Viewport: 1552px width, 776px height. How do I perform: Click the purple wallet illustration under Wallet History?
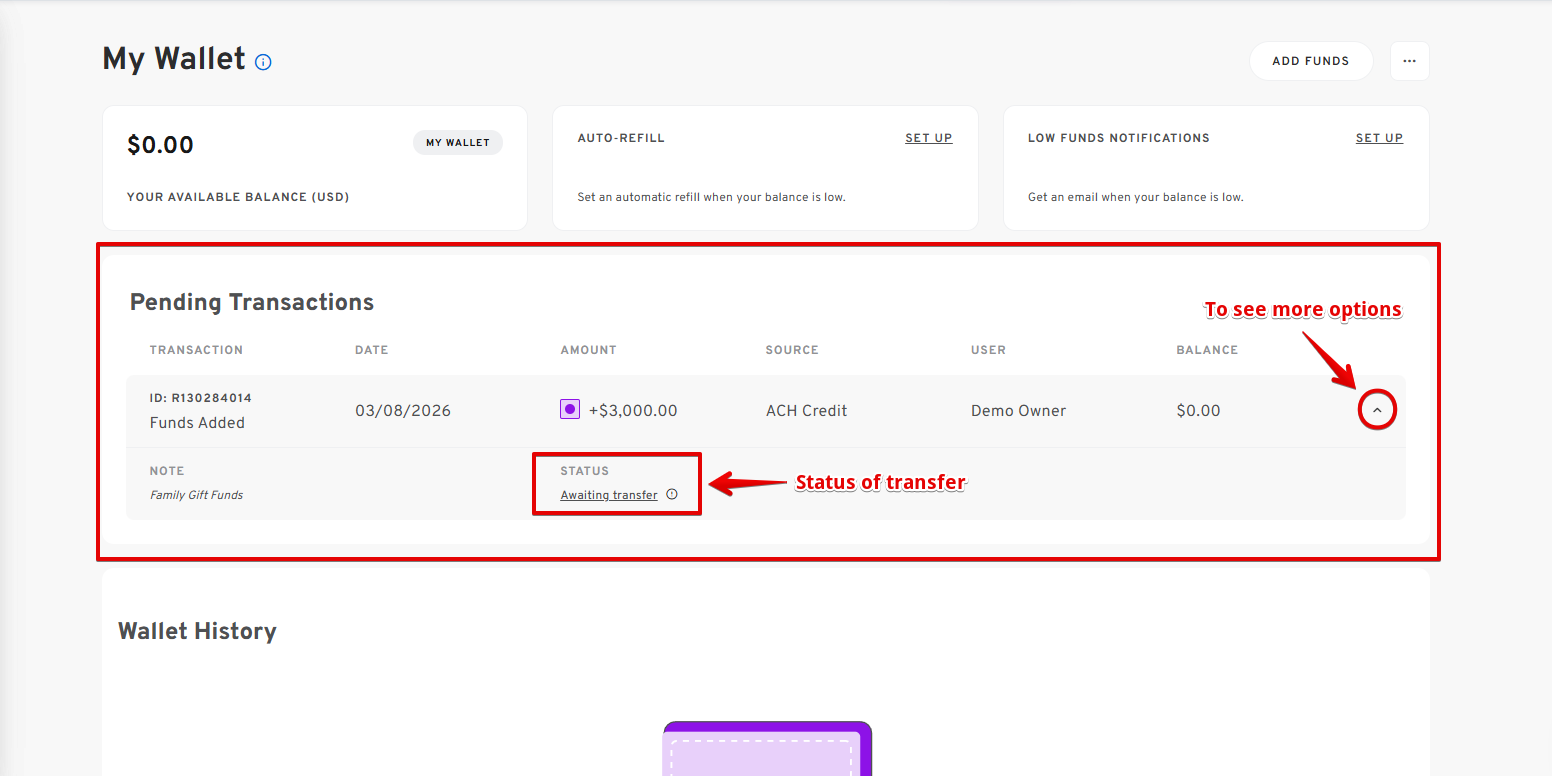coord(767,750)
